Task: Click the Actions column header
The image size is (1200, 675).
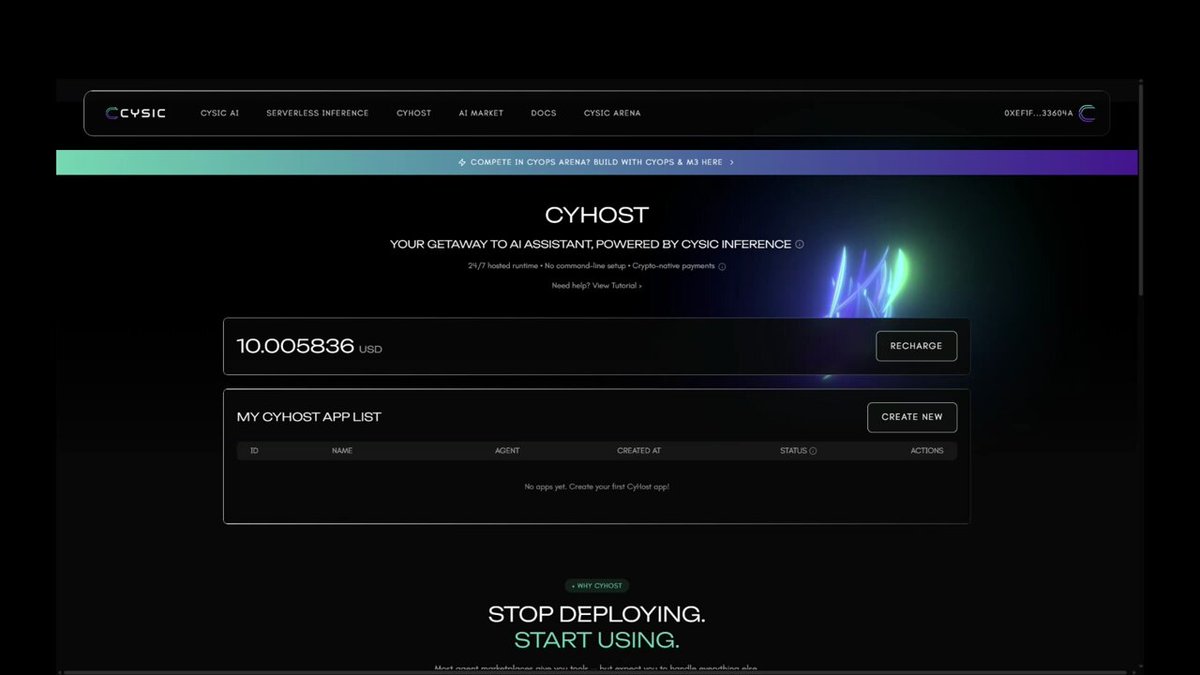Action: (x=927, y=451)
